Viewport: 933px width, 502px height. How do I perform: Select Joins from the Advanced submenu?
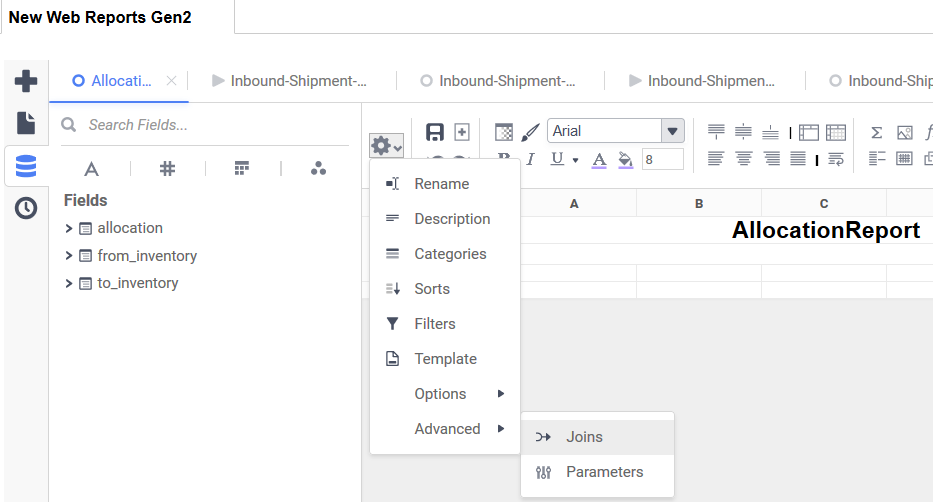[584, 437]
